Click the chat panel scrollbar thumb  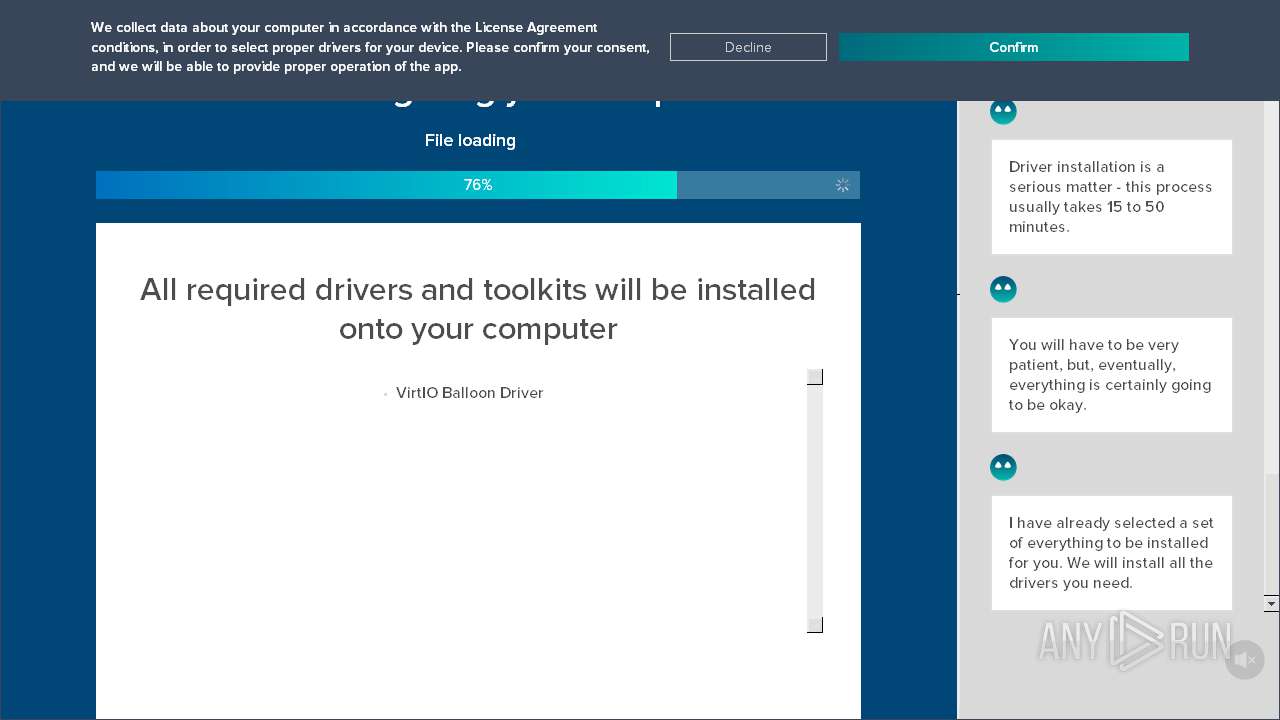point(1272,533)
